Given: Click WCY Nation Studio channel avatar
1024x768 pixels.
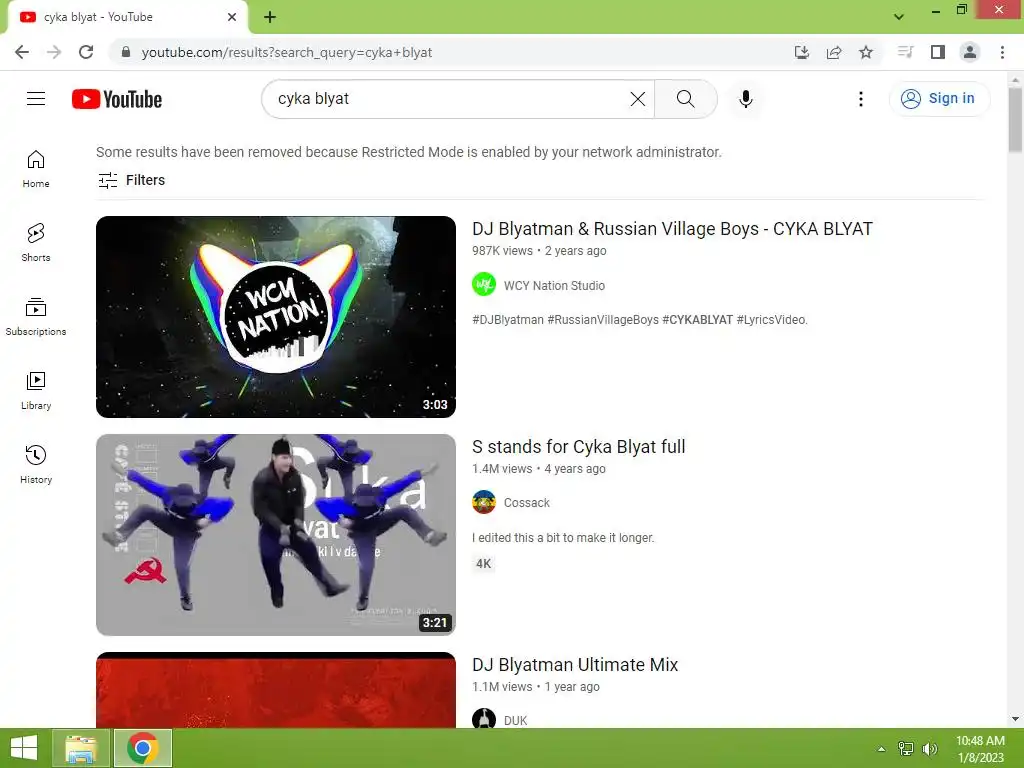Looking at the screenshot, I should (484, 285).
